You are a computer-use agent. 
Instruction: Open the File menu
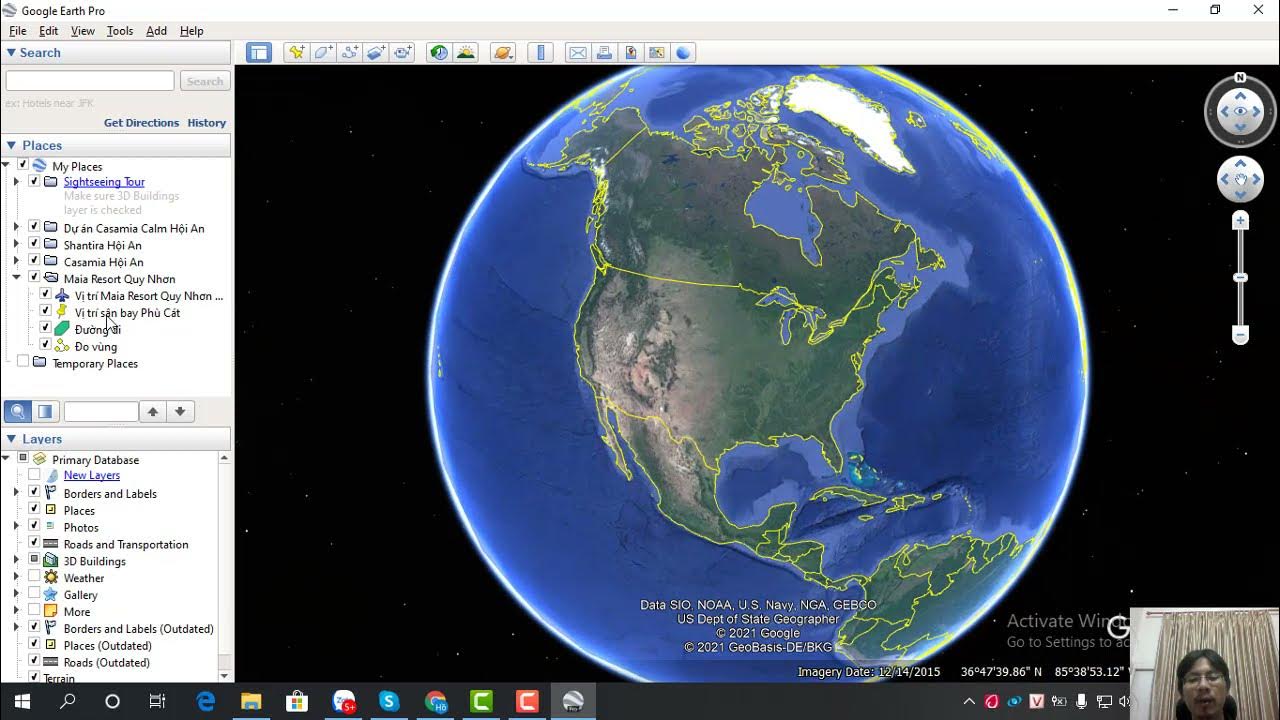click(x=18, y=31)
